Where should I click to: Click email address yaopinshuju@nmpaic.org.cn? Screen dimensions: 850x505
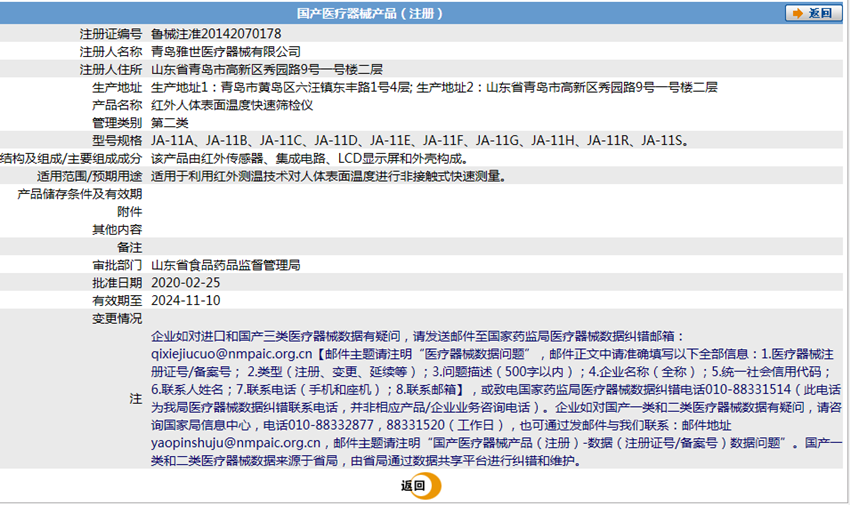(235, 443)
